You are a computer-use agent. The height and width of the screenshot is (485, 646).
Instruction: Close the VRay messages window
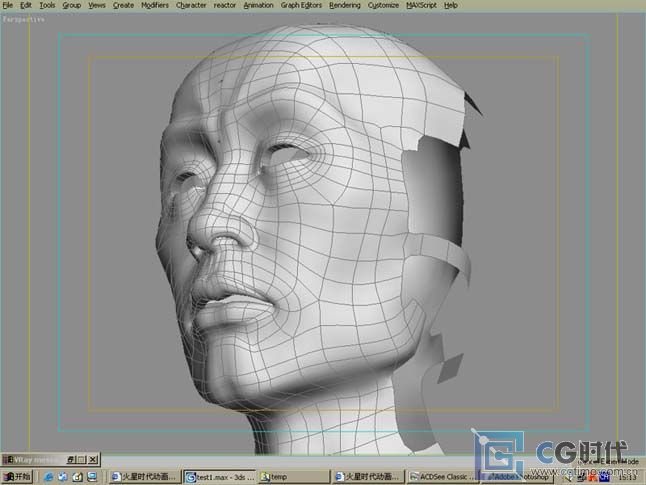pyautogui.click(x=94, y=459)
